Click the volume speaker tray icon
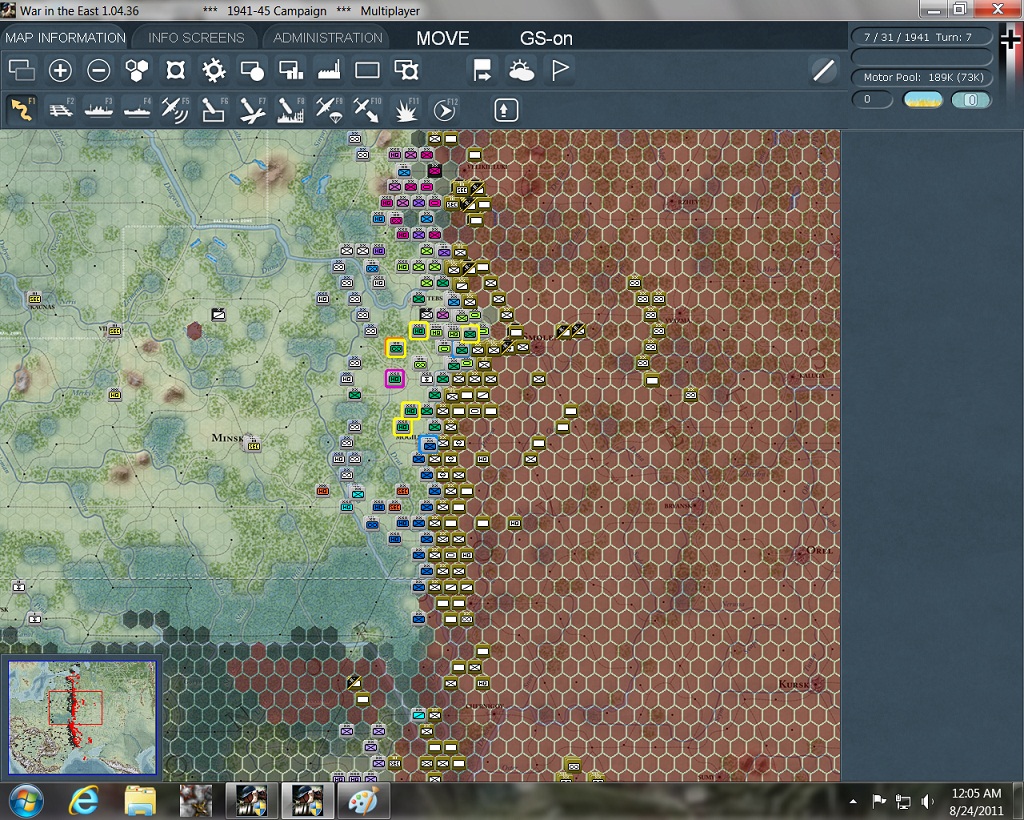This screenshot has height=820, width=1024. [x=927, y=801]
